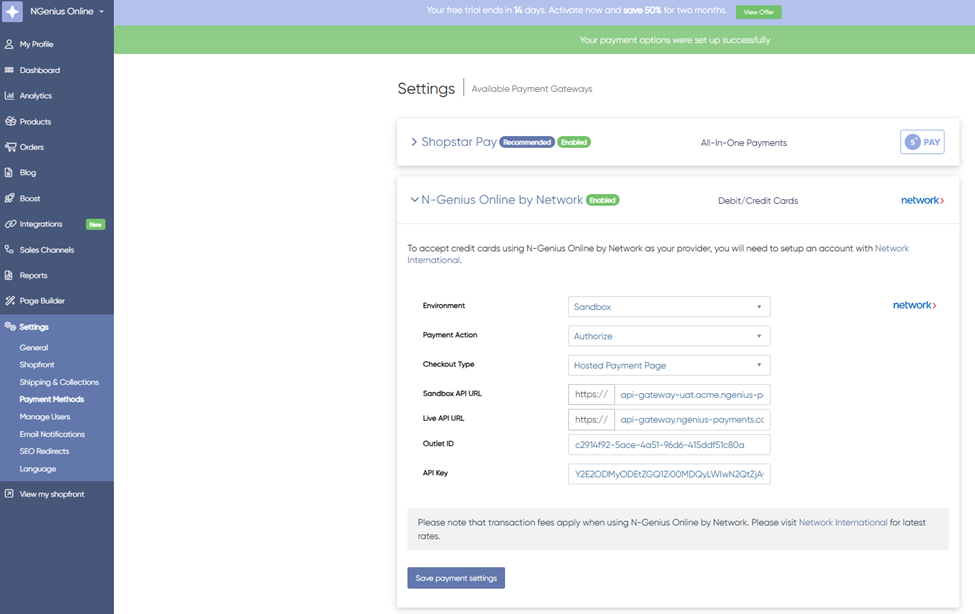The height and width of the screenshot is (614, 975).
Task: Click the Analytics bar chart icon
Action: point(9,96)
